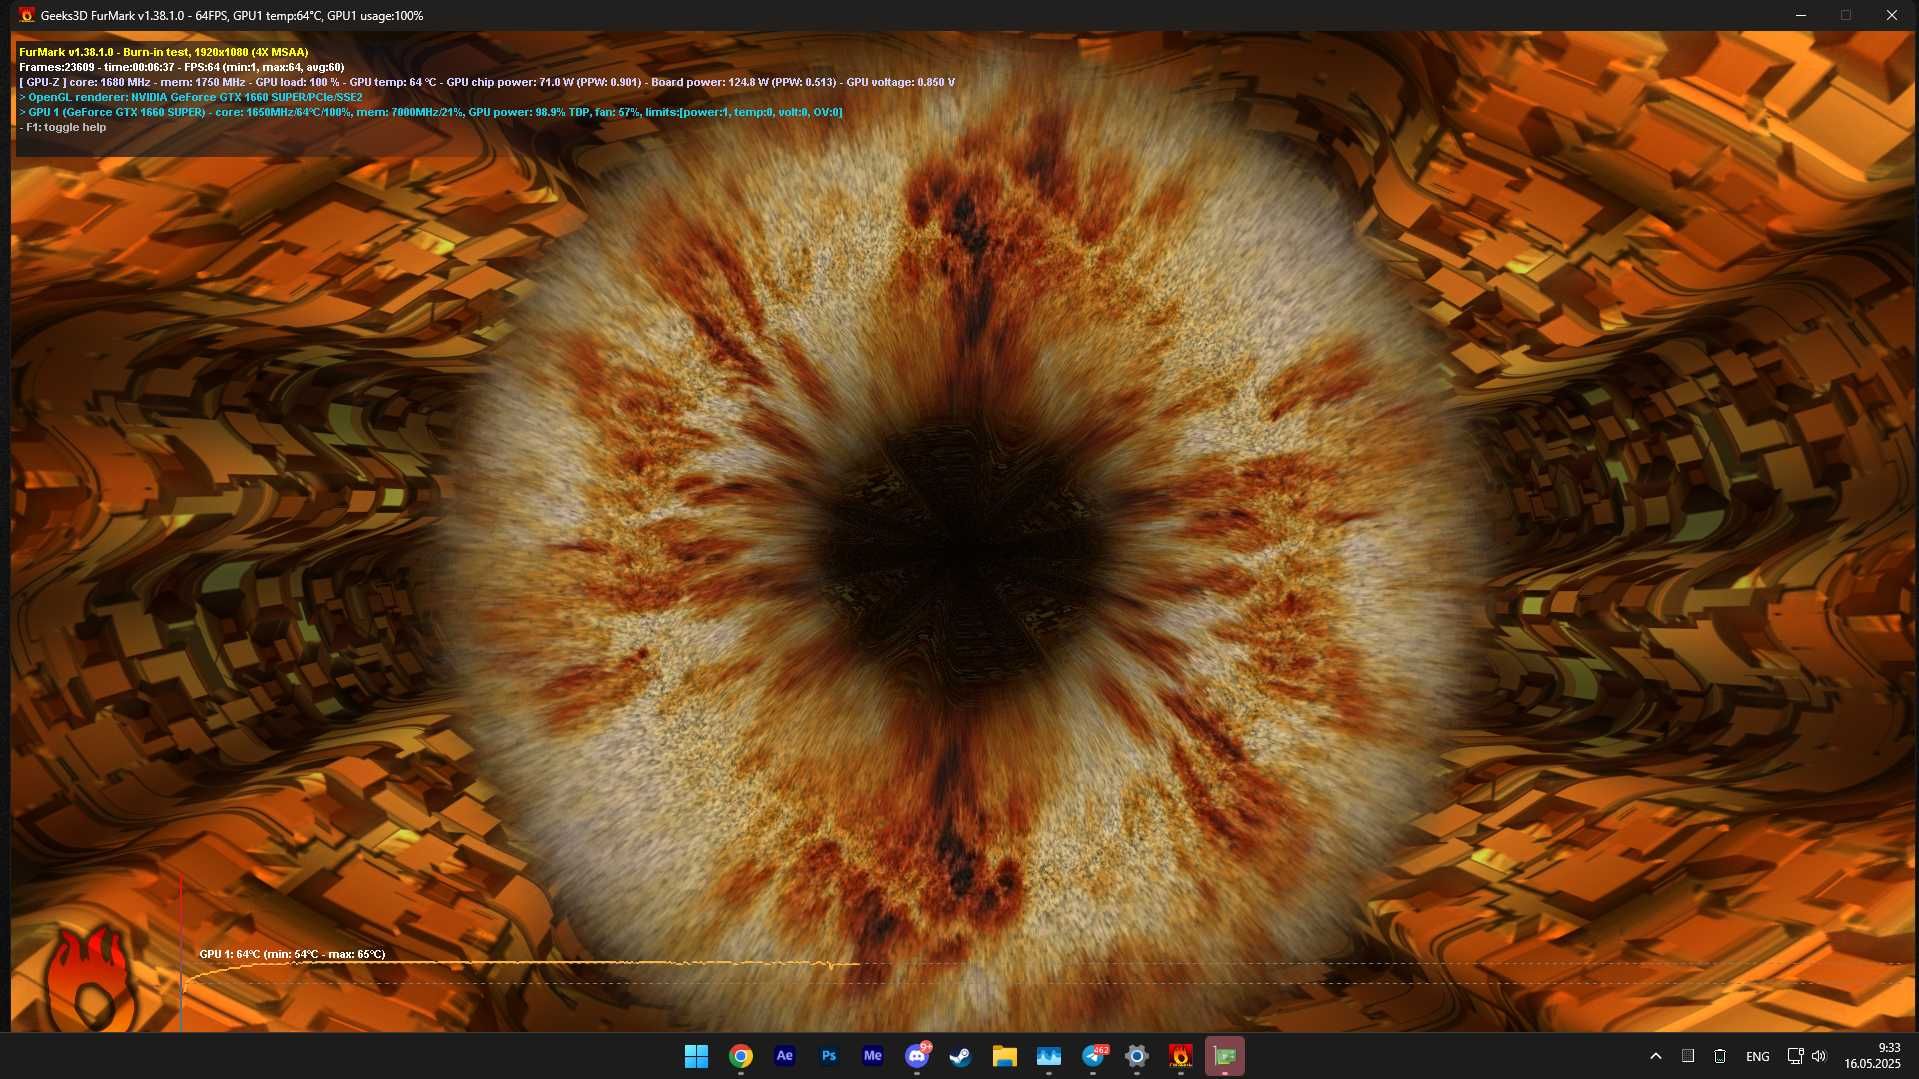The width and height of the screenshot is (1919, 1079).
Task: Click the '[ GPU-Z ] core: 1680 MHz' line
Action: click(487, 82)
